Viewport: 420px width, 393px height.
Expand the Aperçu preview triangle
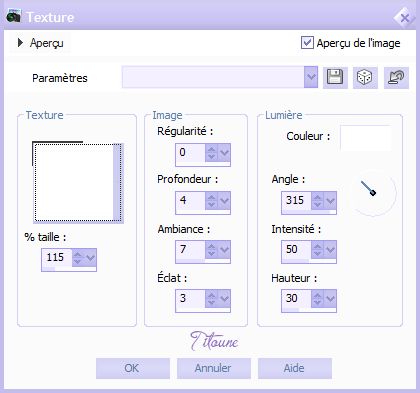[20, 43]
